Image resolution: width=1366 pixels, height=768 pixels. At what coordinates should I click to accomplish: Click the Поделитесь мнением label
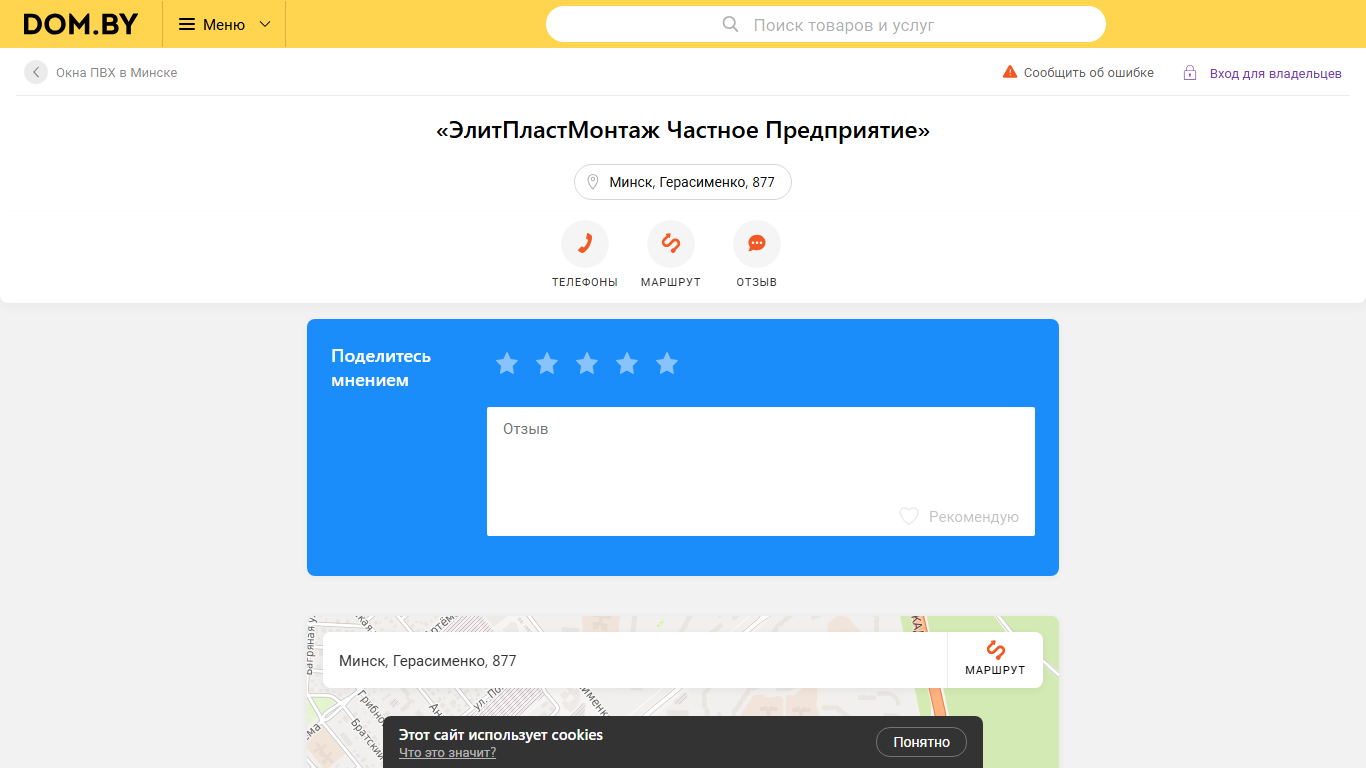pos(381,368)
